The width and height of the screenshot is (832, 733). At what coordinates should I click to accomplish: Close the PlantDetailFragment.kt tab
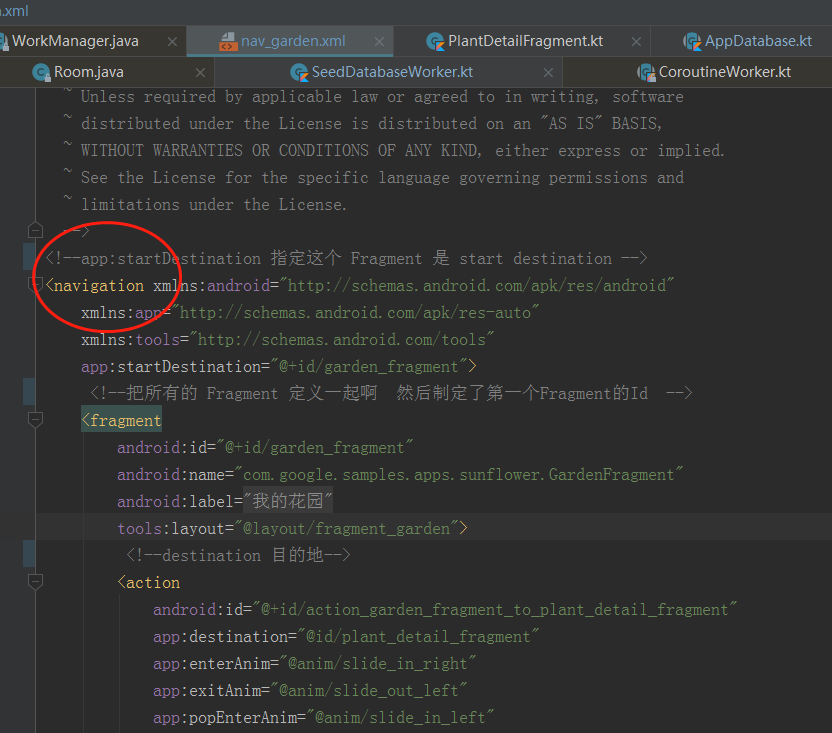pos(636,41)
